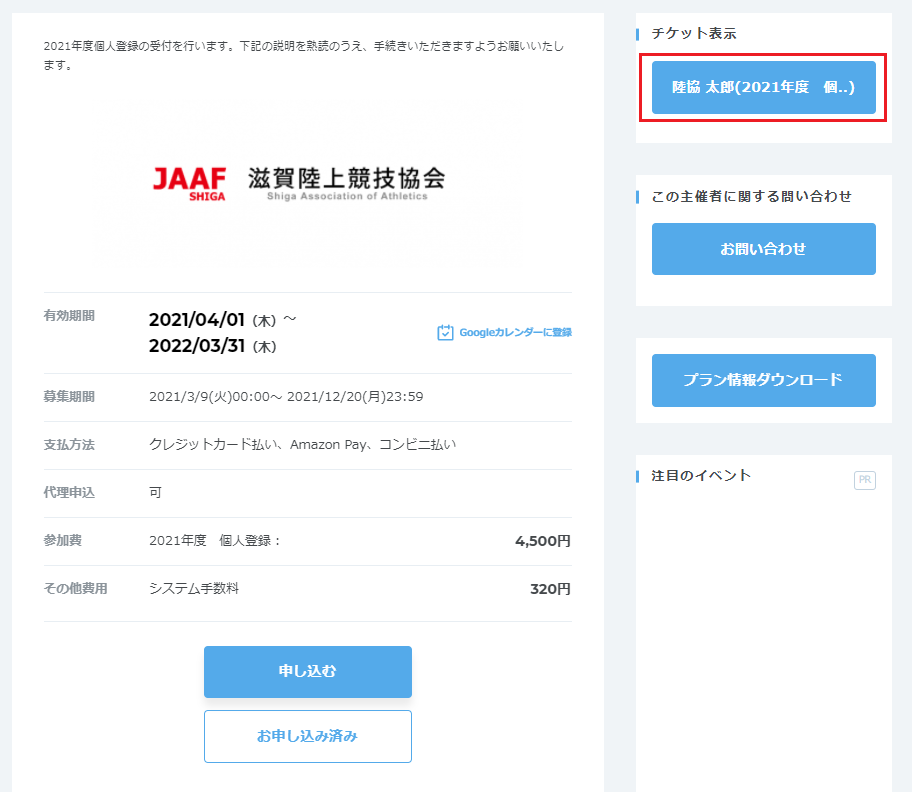Click the この主催者に関する問い合わせ heading

click(x=751, y=196)
